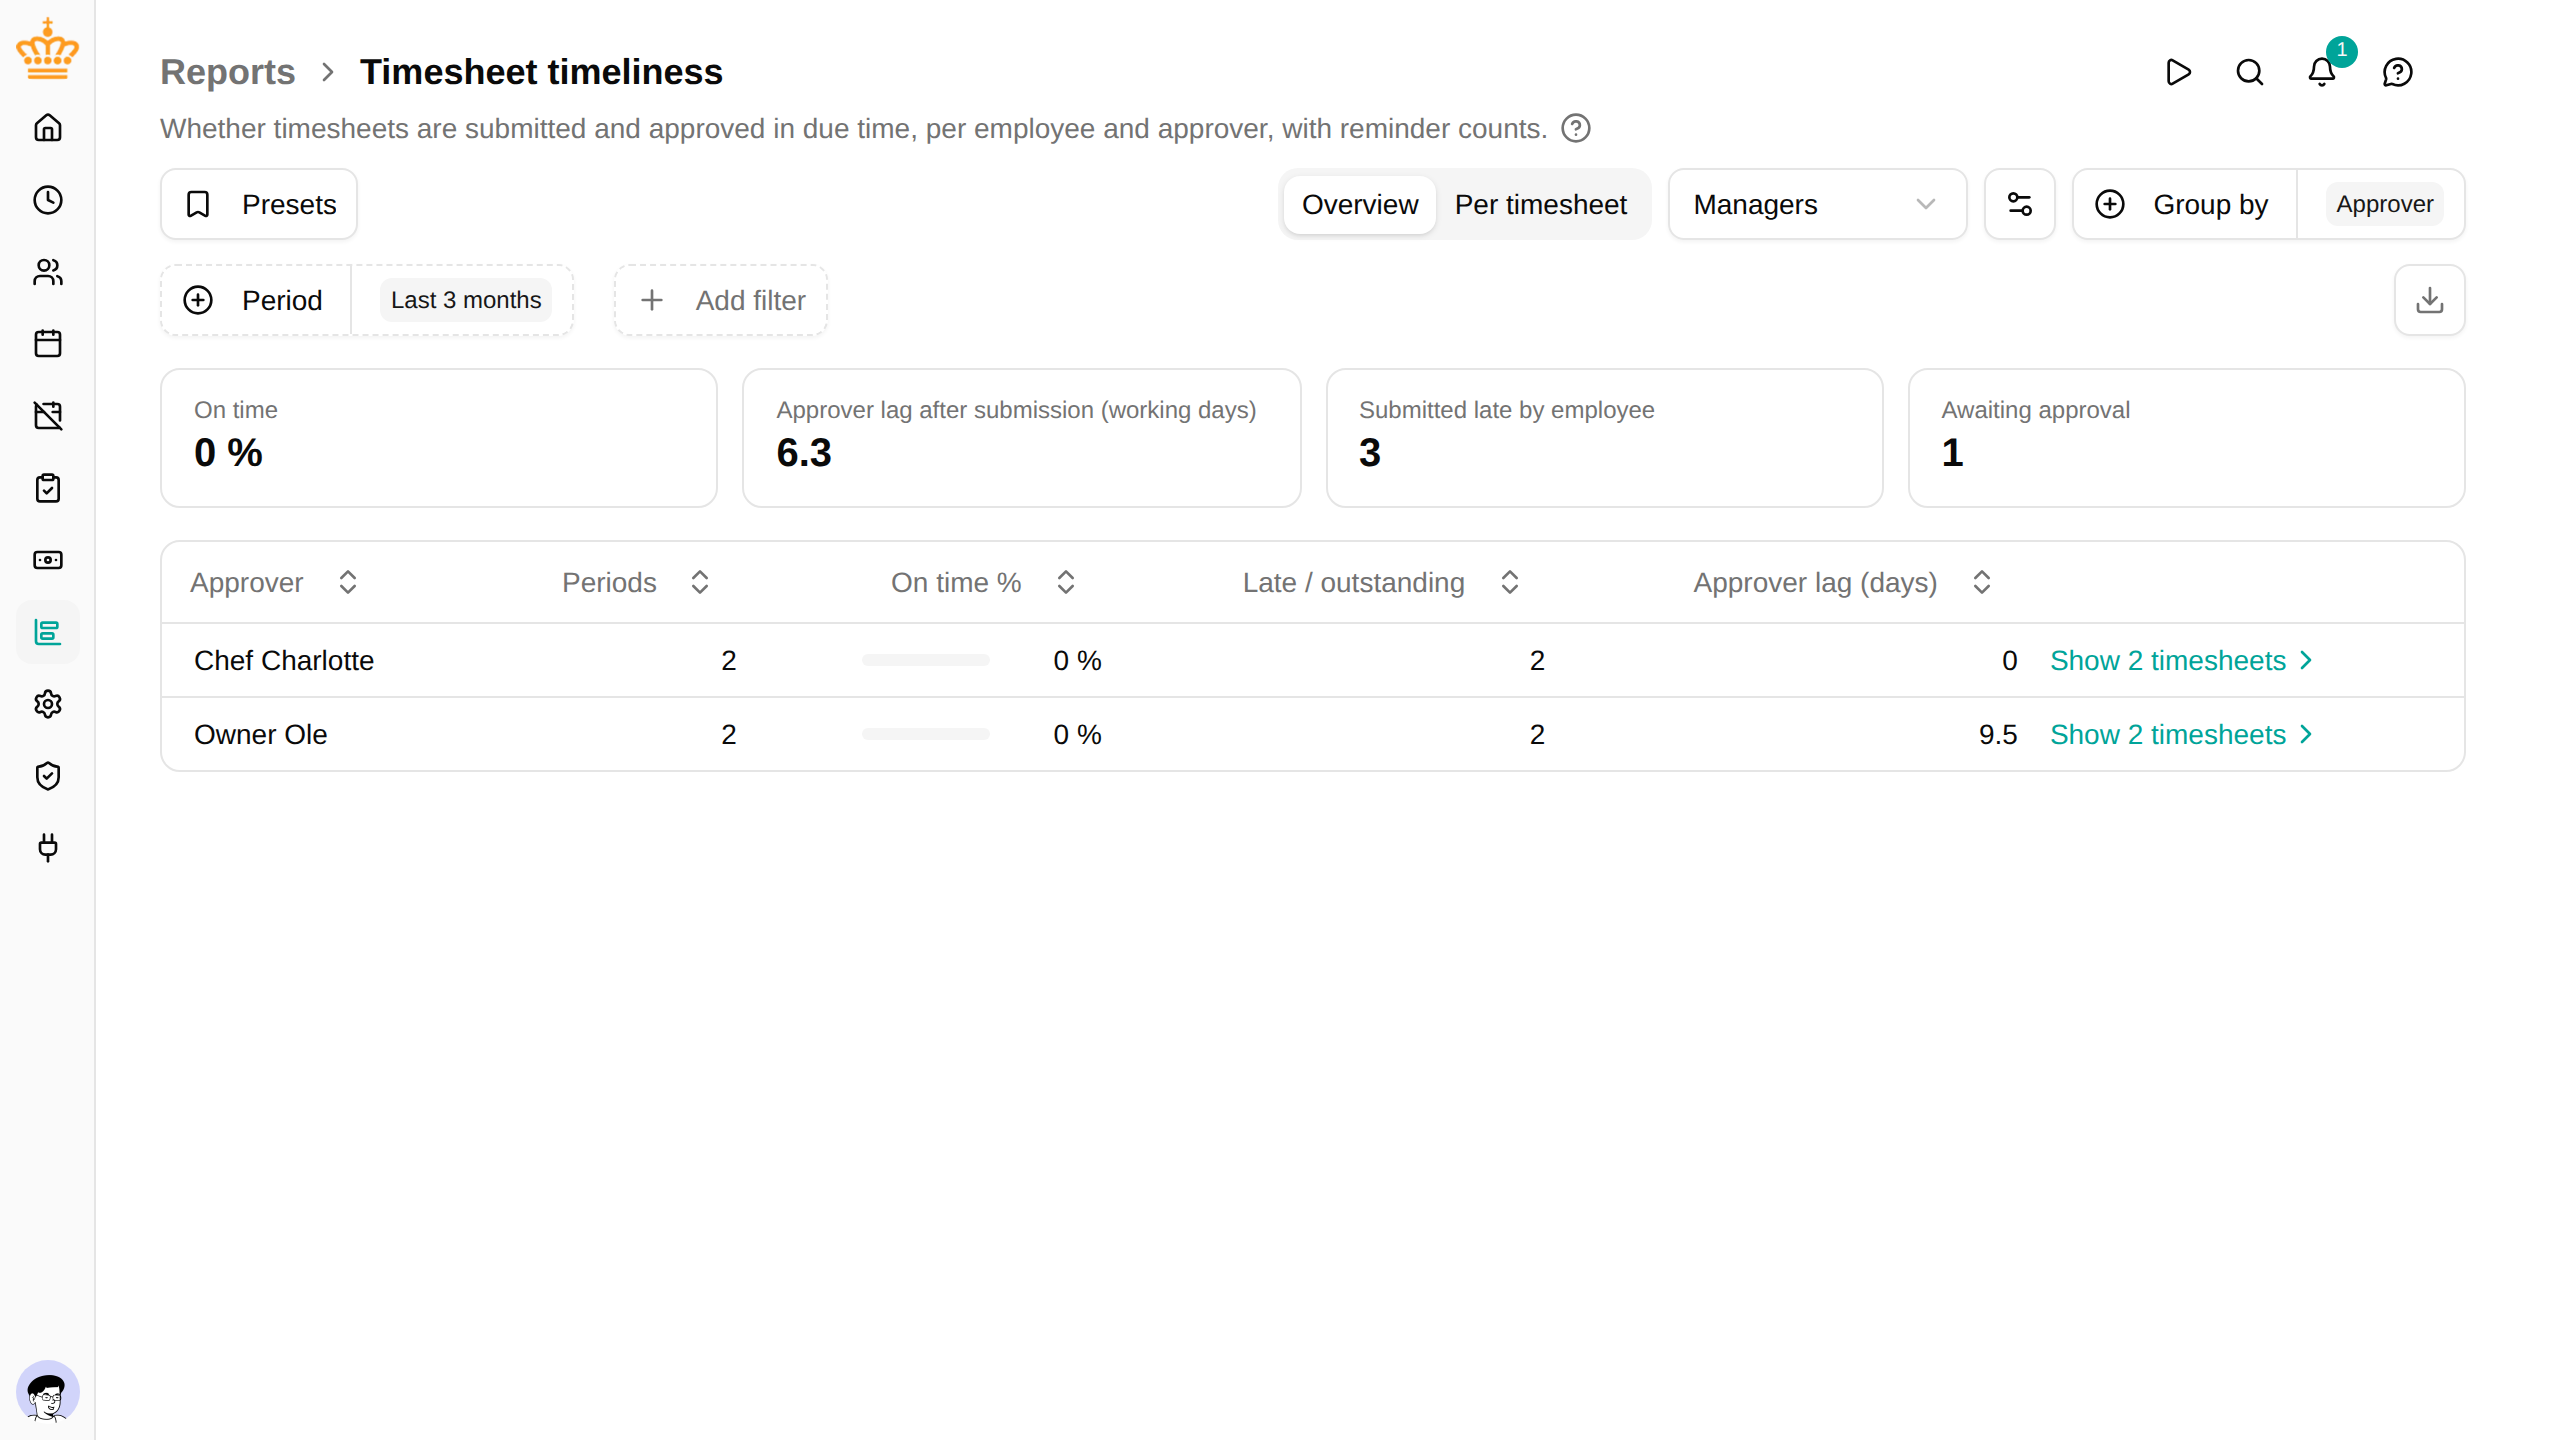Click Chef Charlotte's on-time progress bar
Viewport: 2560px width, 1440px height.
pos(926,660)
